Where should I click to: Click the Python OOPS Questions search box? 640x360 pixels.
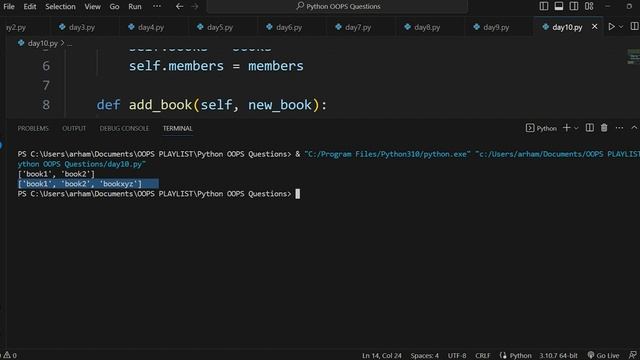[x=337, y=6]
